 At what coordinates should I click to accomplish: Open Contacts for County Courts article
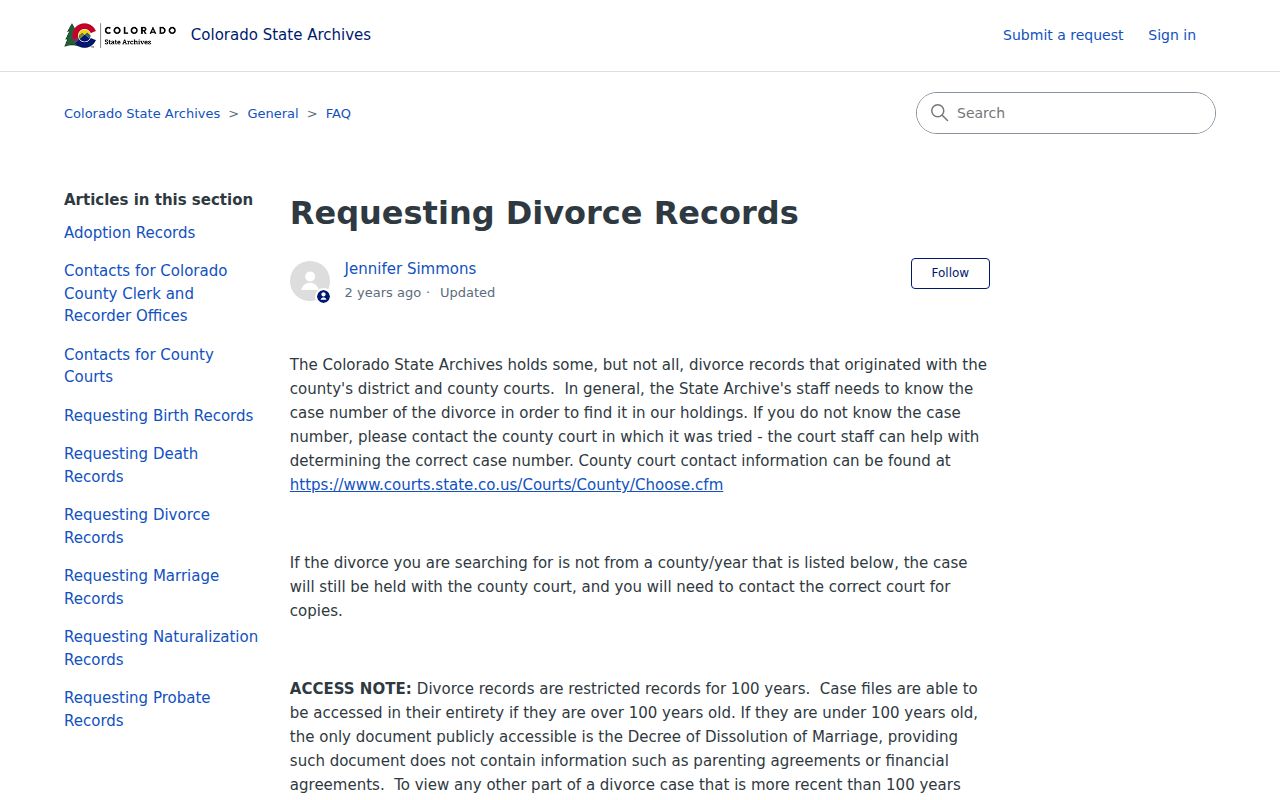pos(139,365)
